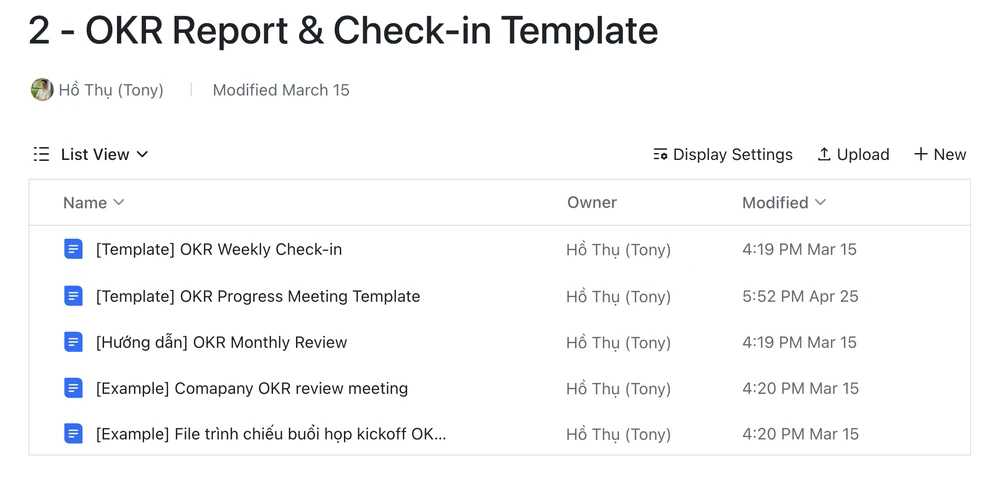
Task: Expand the List View dropdown
Action: pyautogui.click(x=142, y=154)
